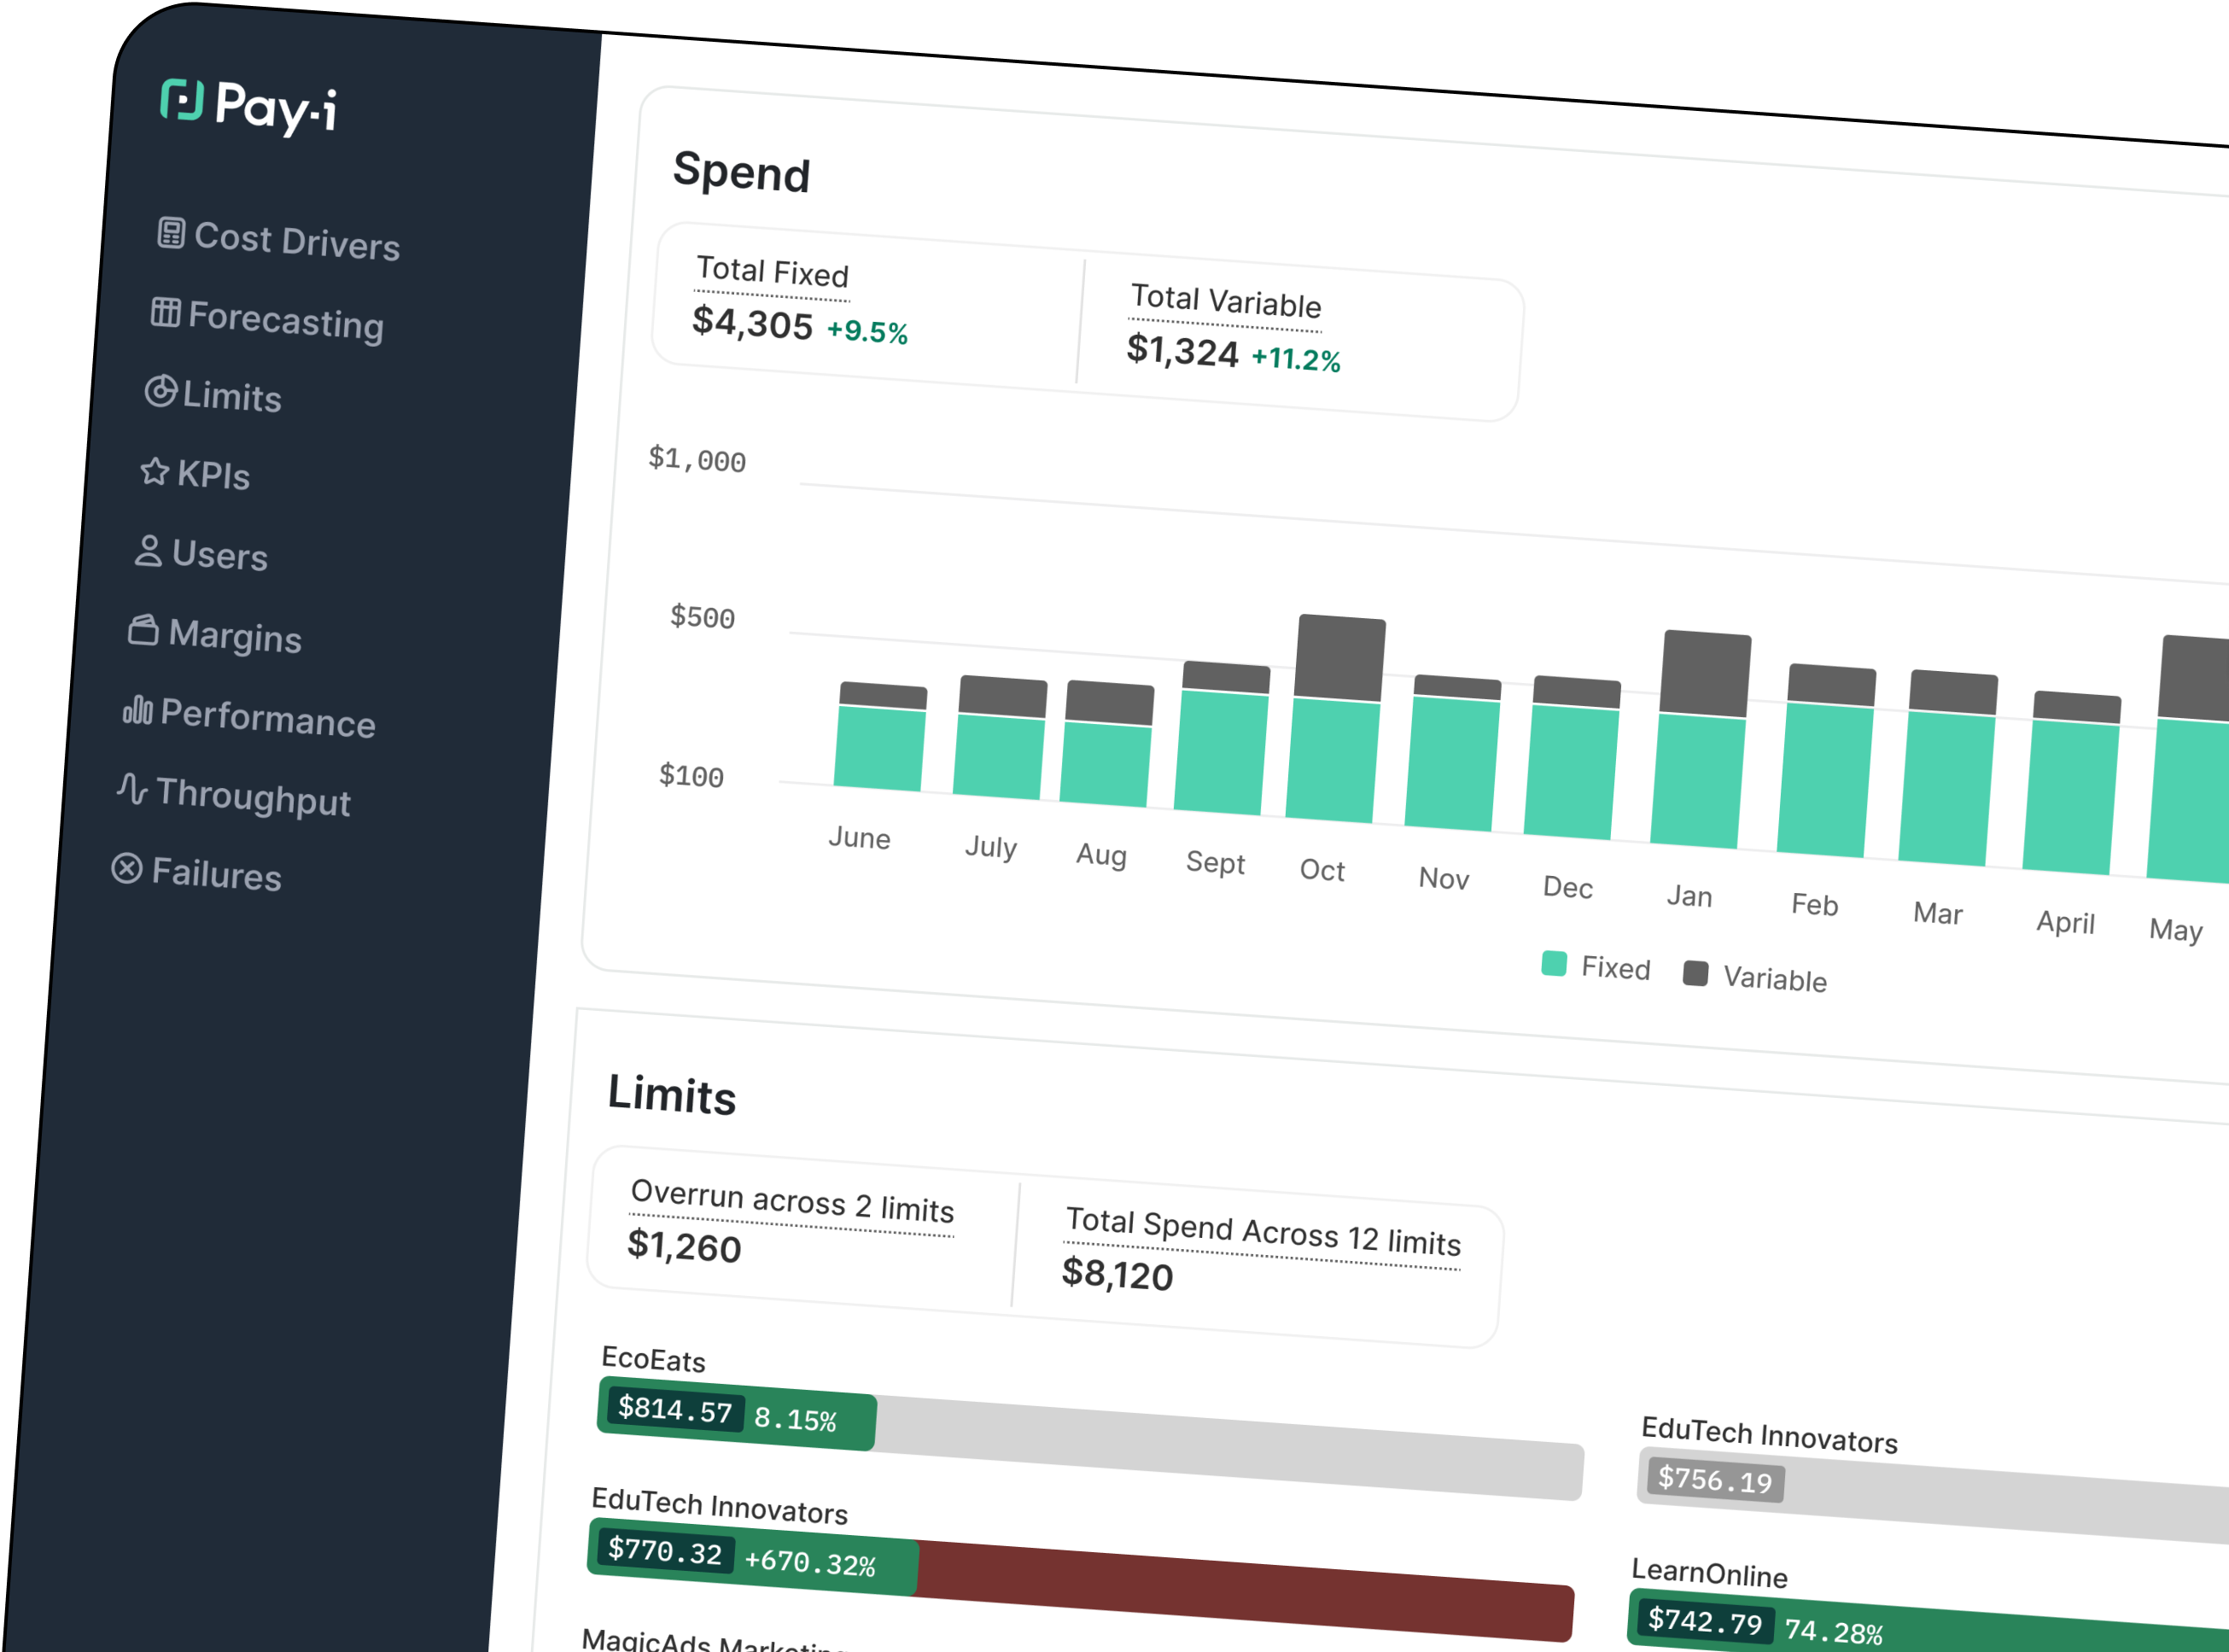Click the Feb bar in chart
The width and height of the screenshot is (2229, 1652).
pyautogui.click(x=1827, y=760)
